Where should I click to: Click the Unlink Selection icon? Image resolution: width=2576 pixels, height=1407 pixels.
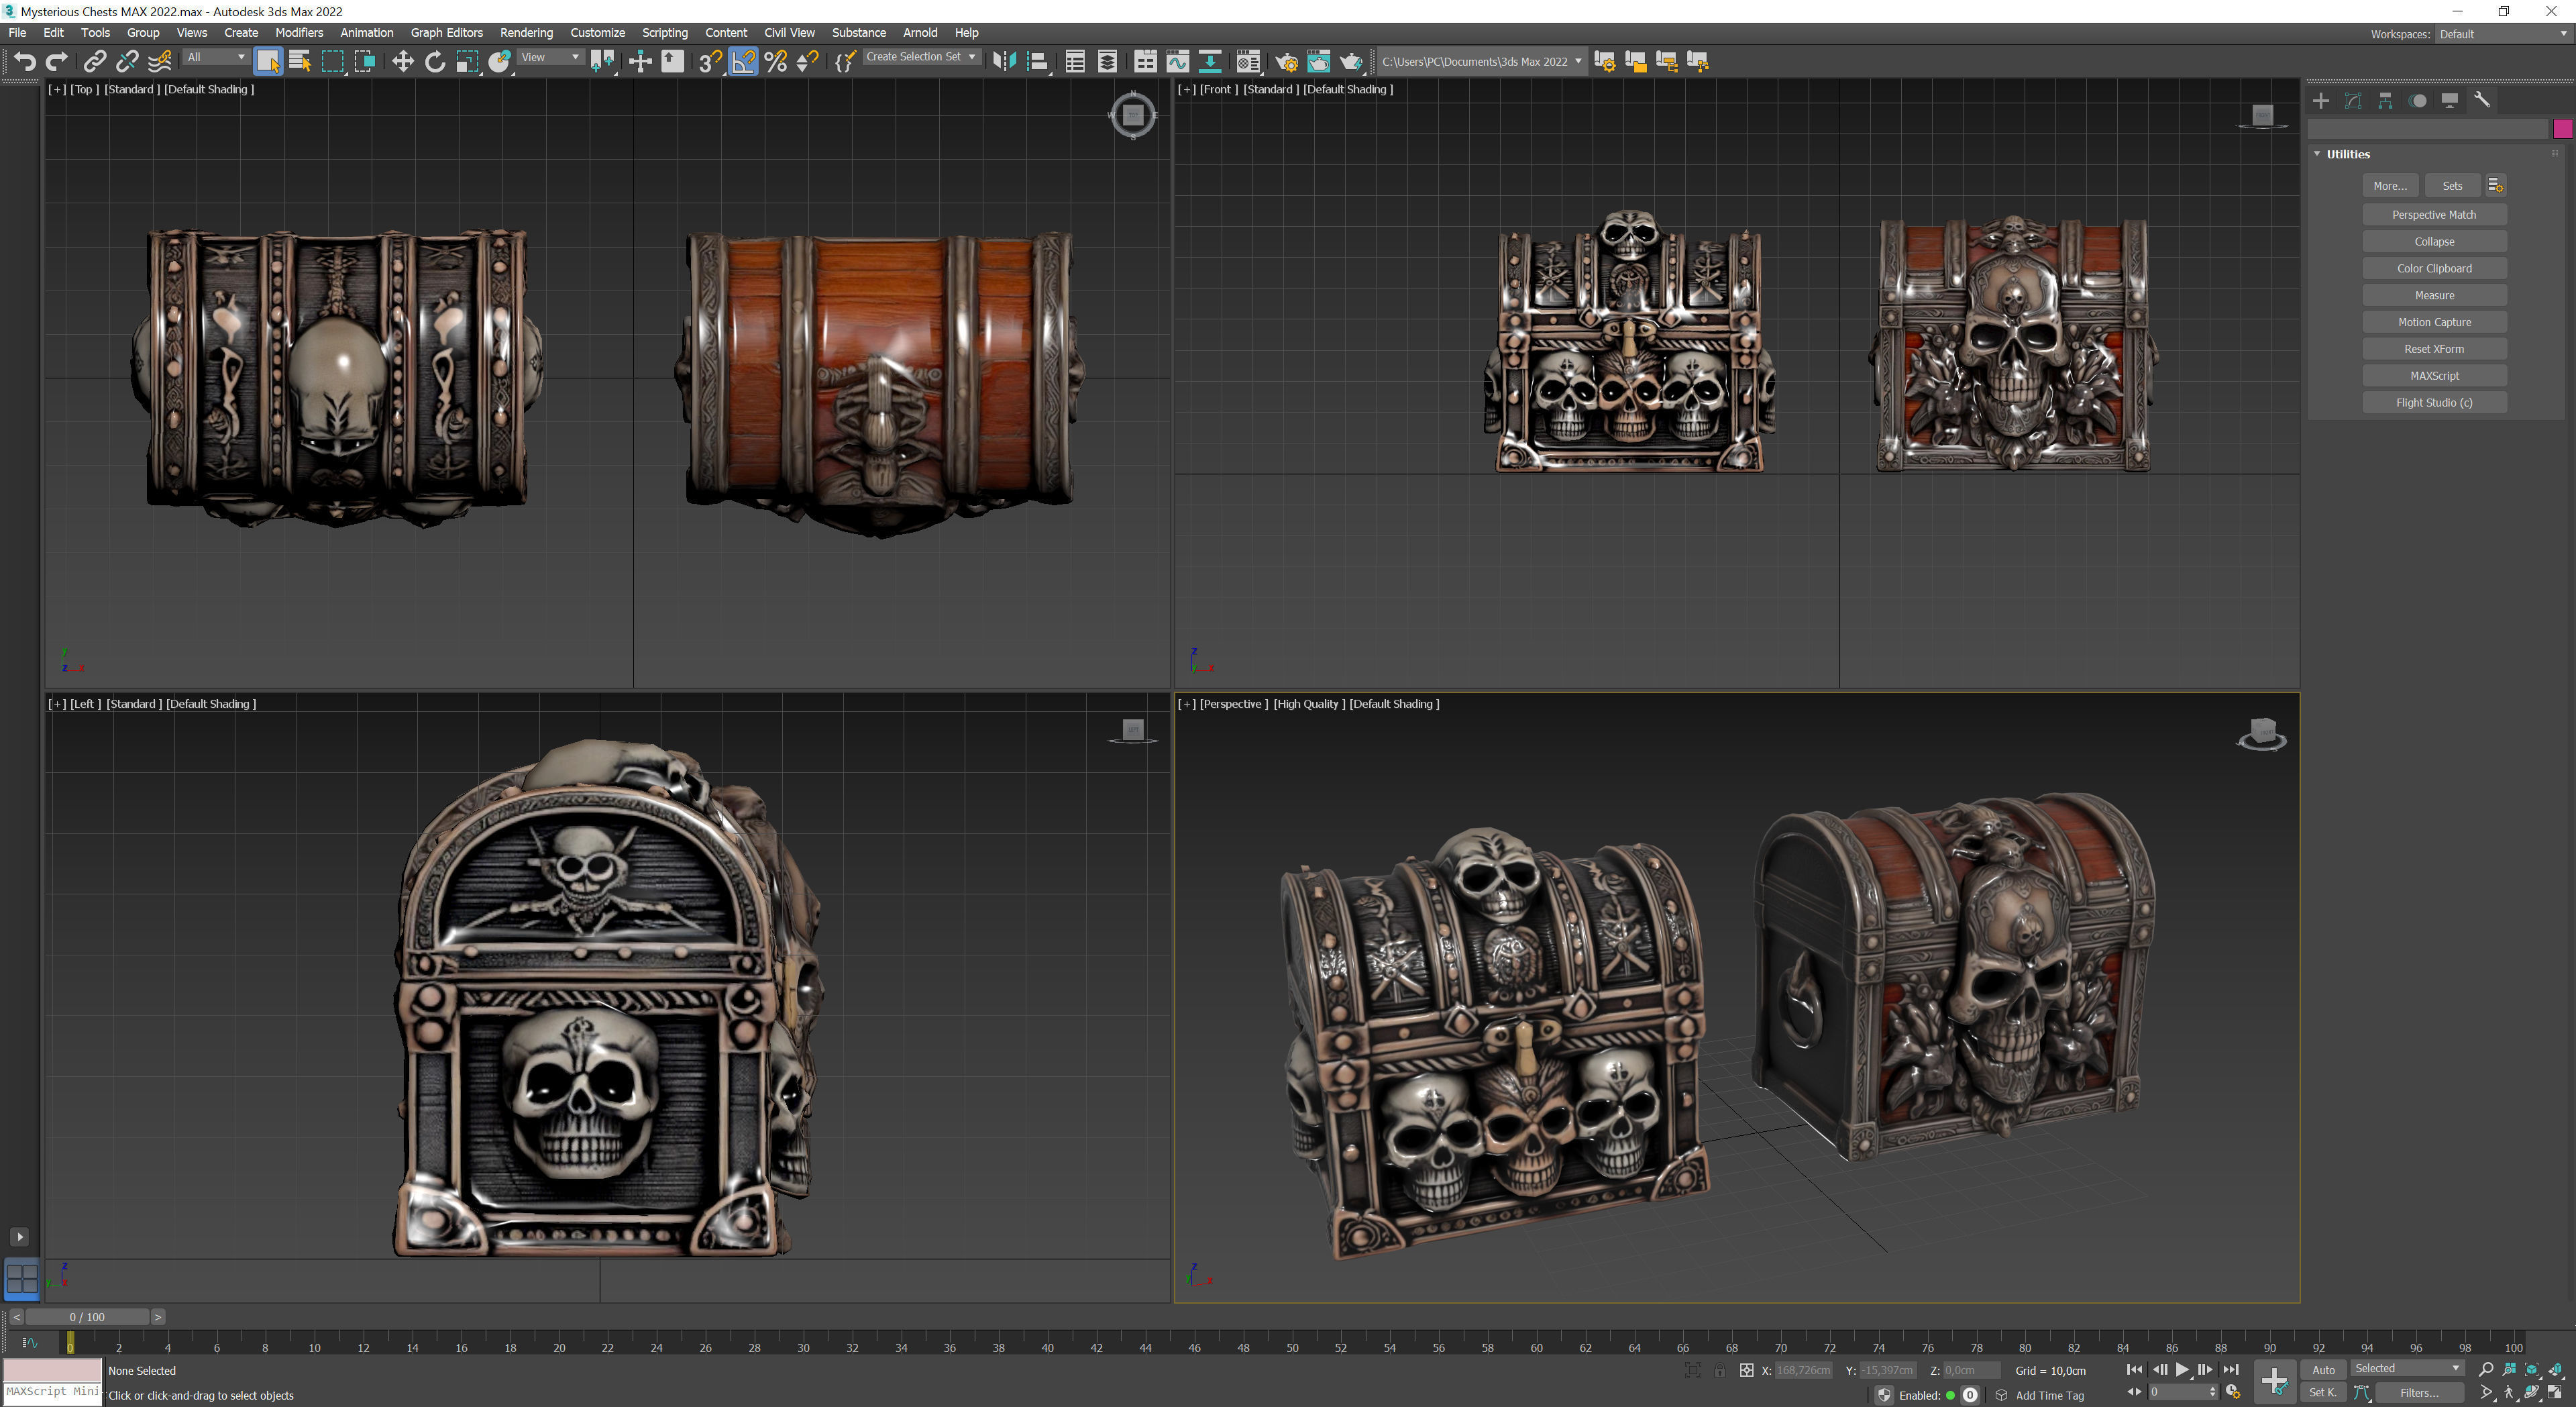click(127, 61)
